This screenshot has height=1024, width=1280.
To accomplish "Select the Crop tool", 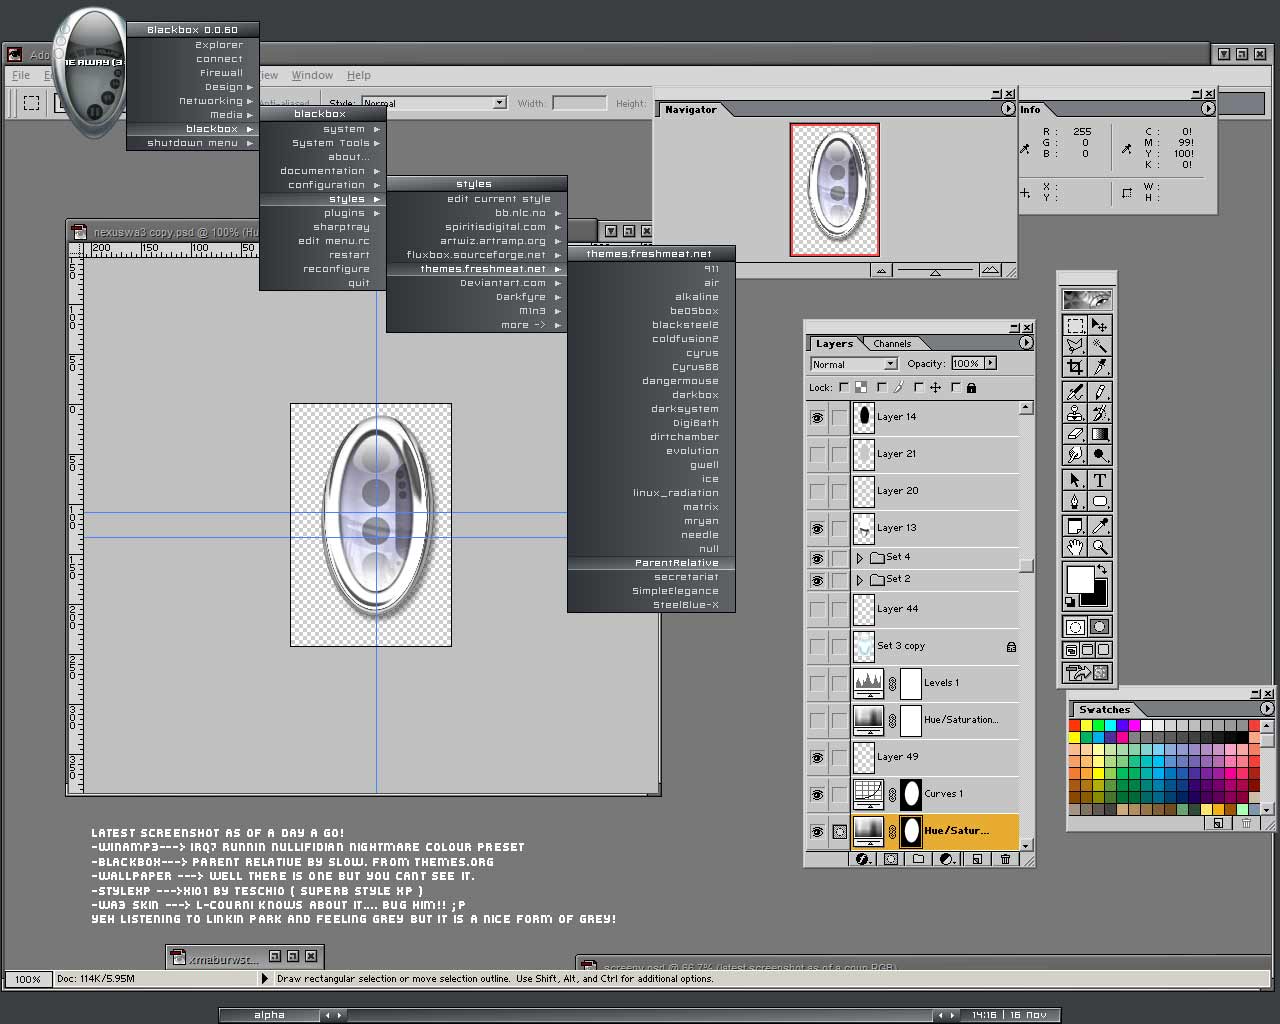I will pos(1075,367).
